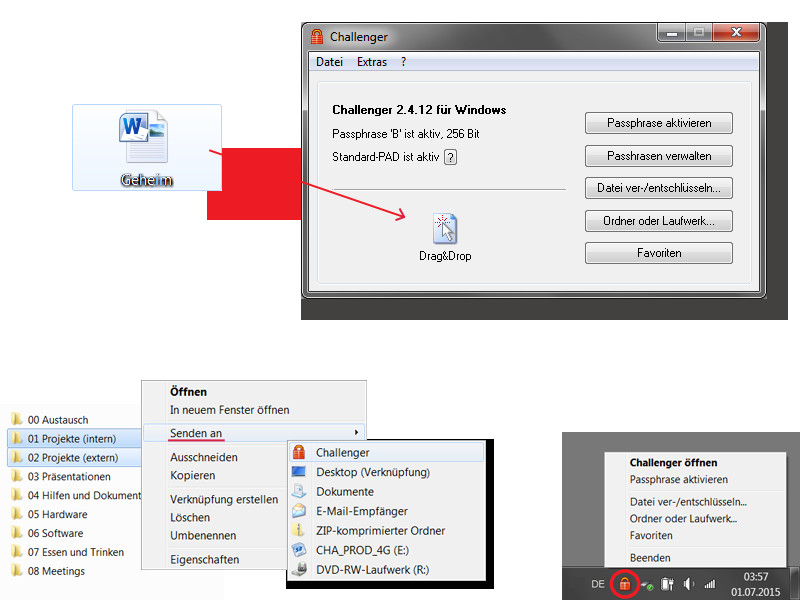The height and width of the screenshot is (600, 800).
Task: Choose Beenden in tray menu
Action: point(650,558)
